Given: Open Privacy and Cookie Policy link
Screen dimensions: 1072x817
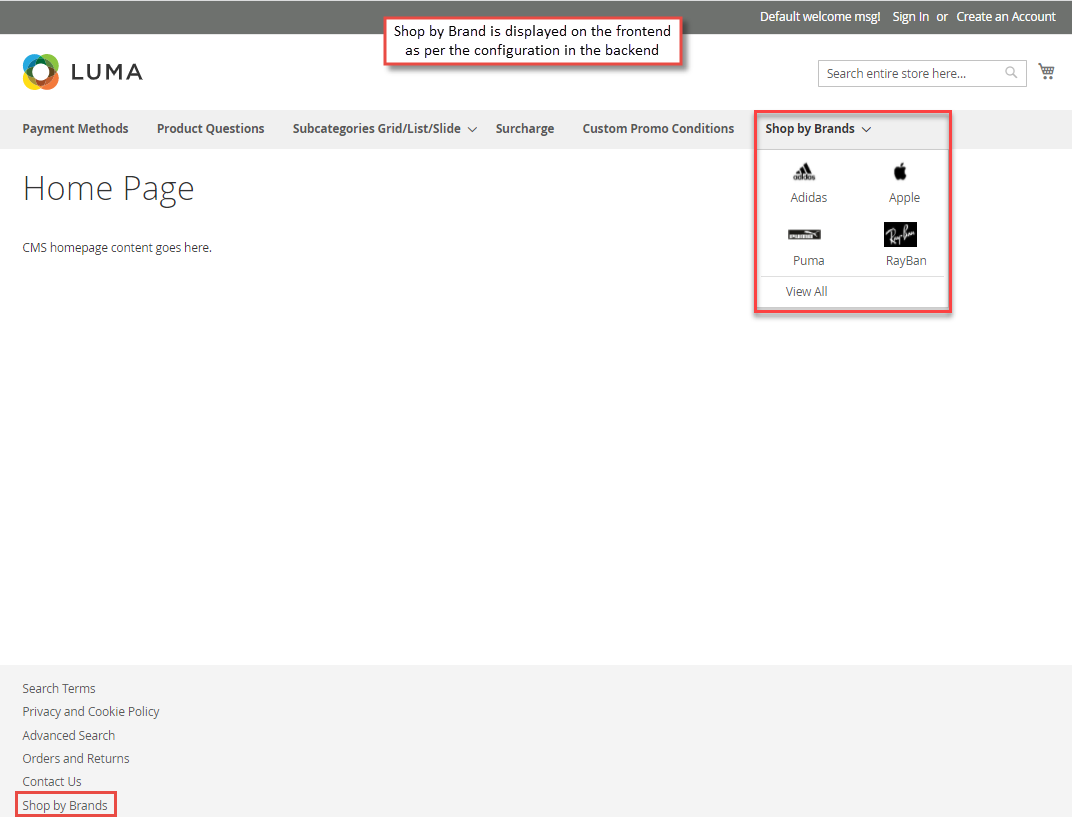Looking at the screenshot, I should pos(91,712).
